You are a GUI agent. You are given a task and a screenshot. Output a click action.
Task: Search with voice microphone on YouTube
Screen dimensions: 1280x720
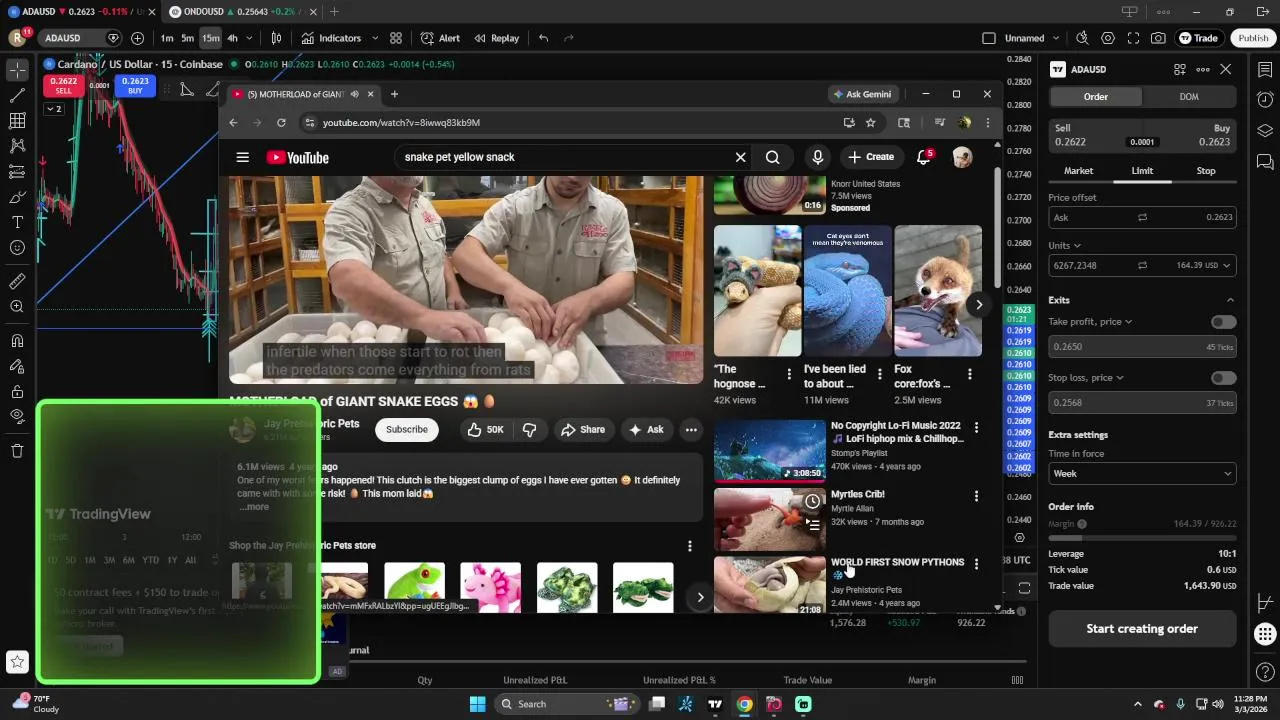coord(817,157)
